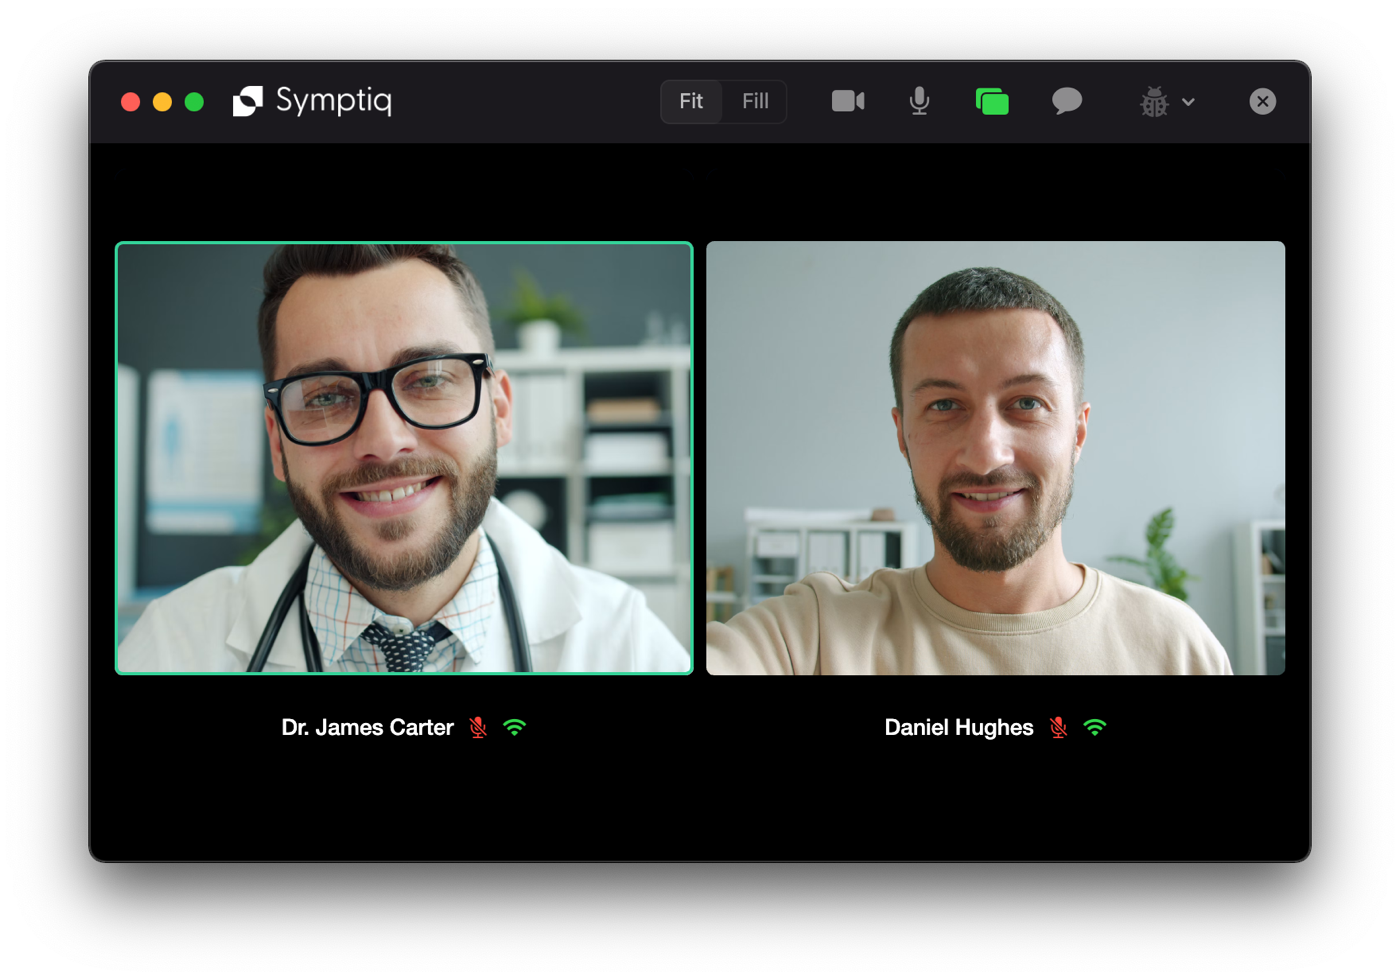This screenshot has width=1400, height=980.
Task: Click the bug debug icon
Action: pyautogui.click(x=1154, y=102)
